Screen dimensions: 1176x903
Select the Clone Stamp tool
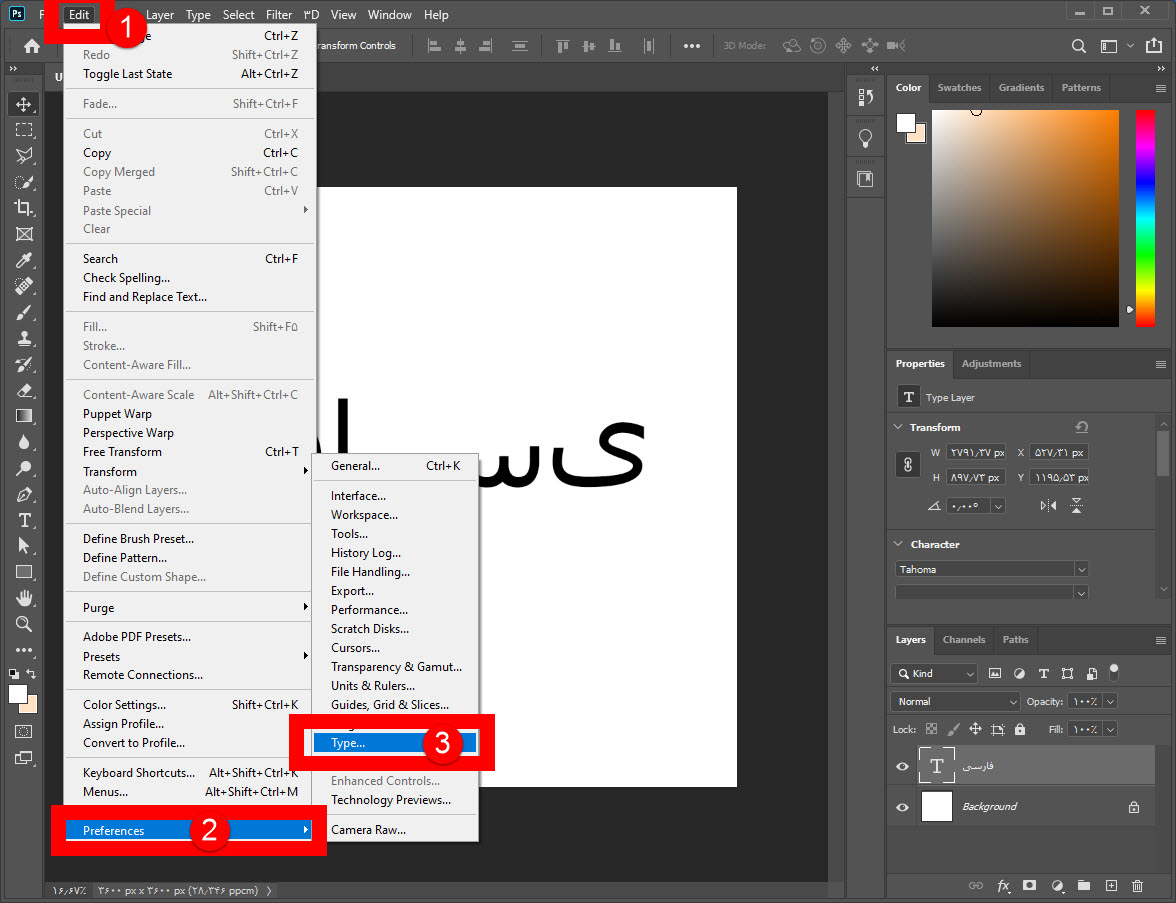pyautogui.click(x=24, y=338)
